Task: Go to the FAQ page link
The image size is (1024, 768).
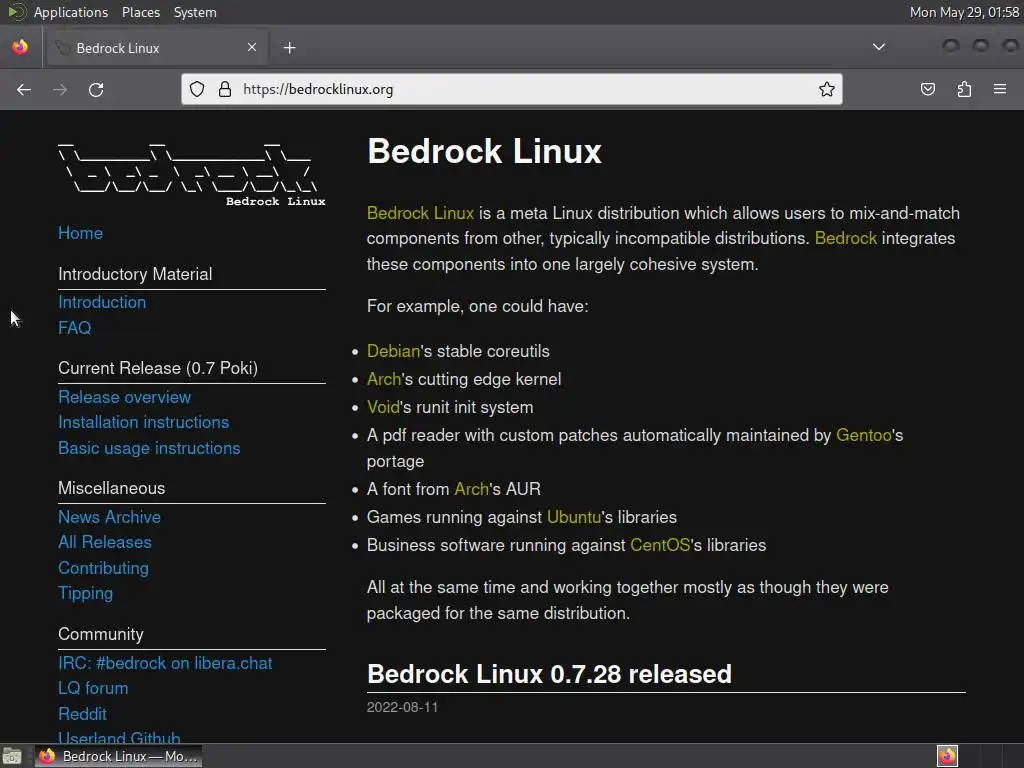Action: [x=74, y=328]
